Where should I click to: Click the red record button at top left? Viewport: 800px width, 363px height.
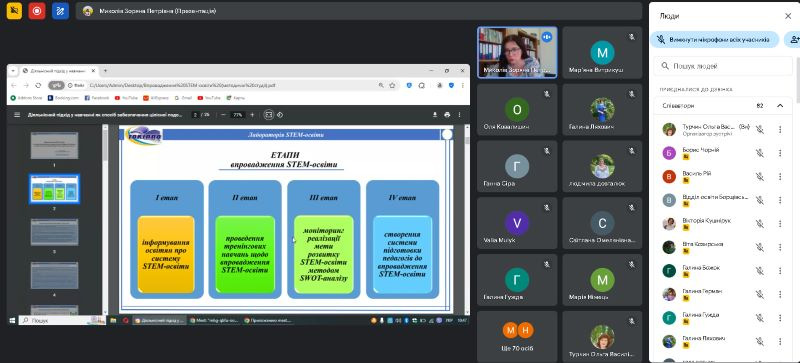pyautogui.click(x=37, y=10)
